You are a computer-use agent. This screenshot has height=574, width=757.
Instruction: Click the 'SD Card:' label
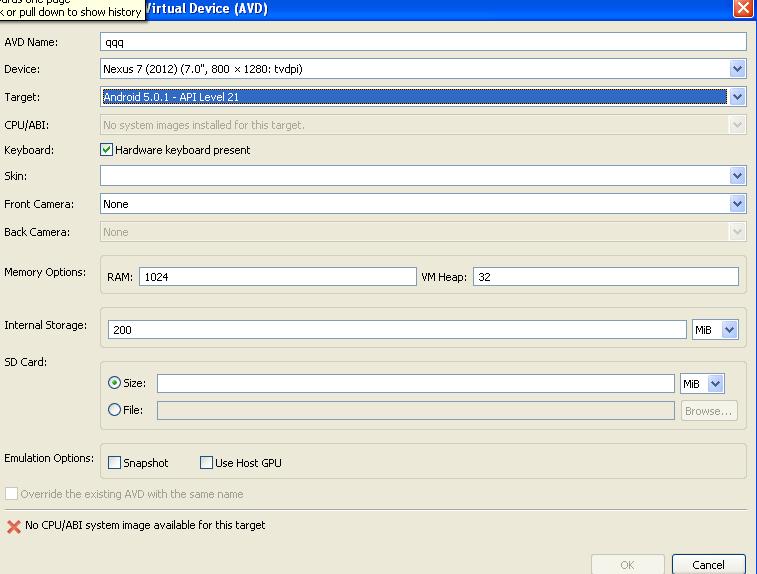click(26, 362)
